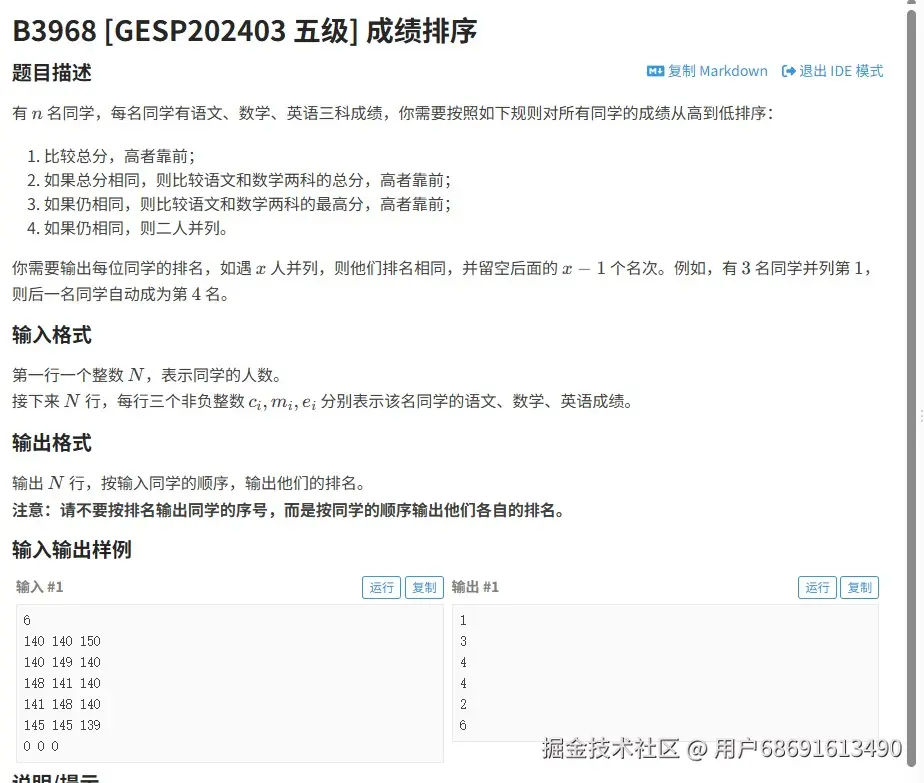Click the 输出 #1 label

click(475, 587)
